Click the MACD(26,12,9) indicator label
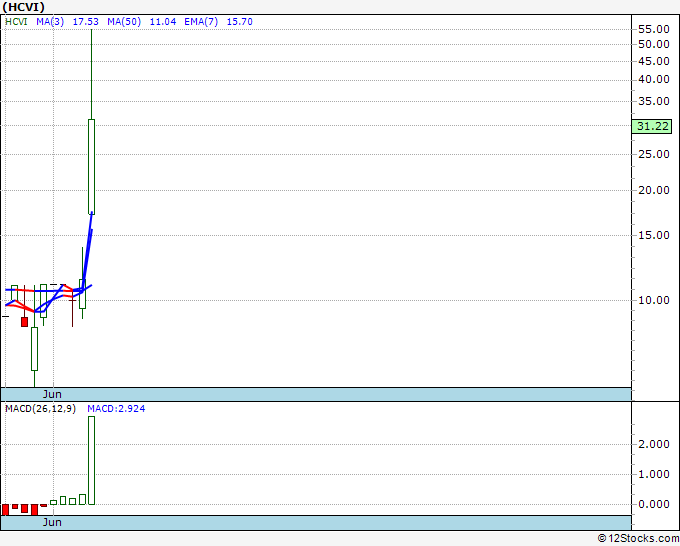This screenshot has width=680, height=546. [x=40, y=409]
